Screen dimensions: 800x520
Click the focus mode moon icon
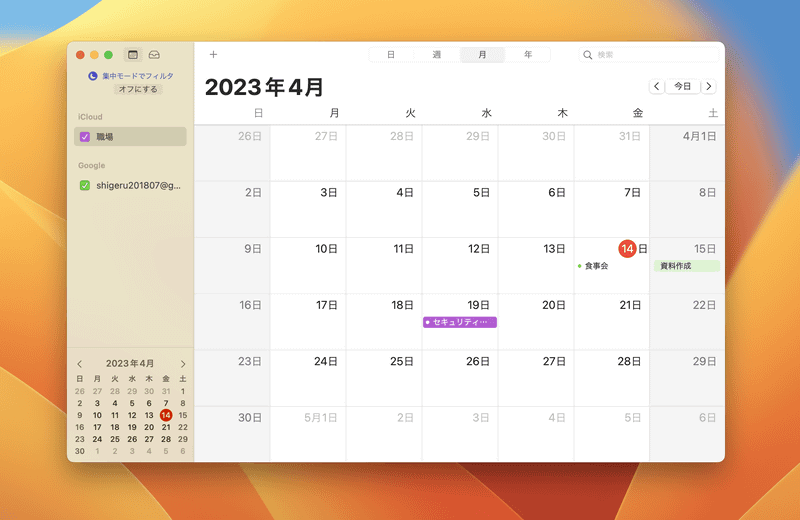(x=93, y=76)
